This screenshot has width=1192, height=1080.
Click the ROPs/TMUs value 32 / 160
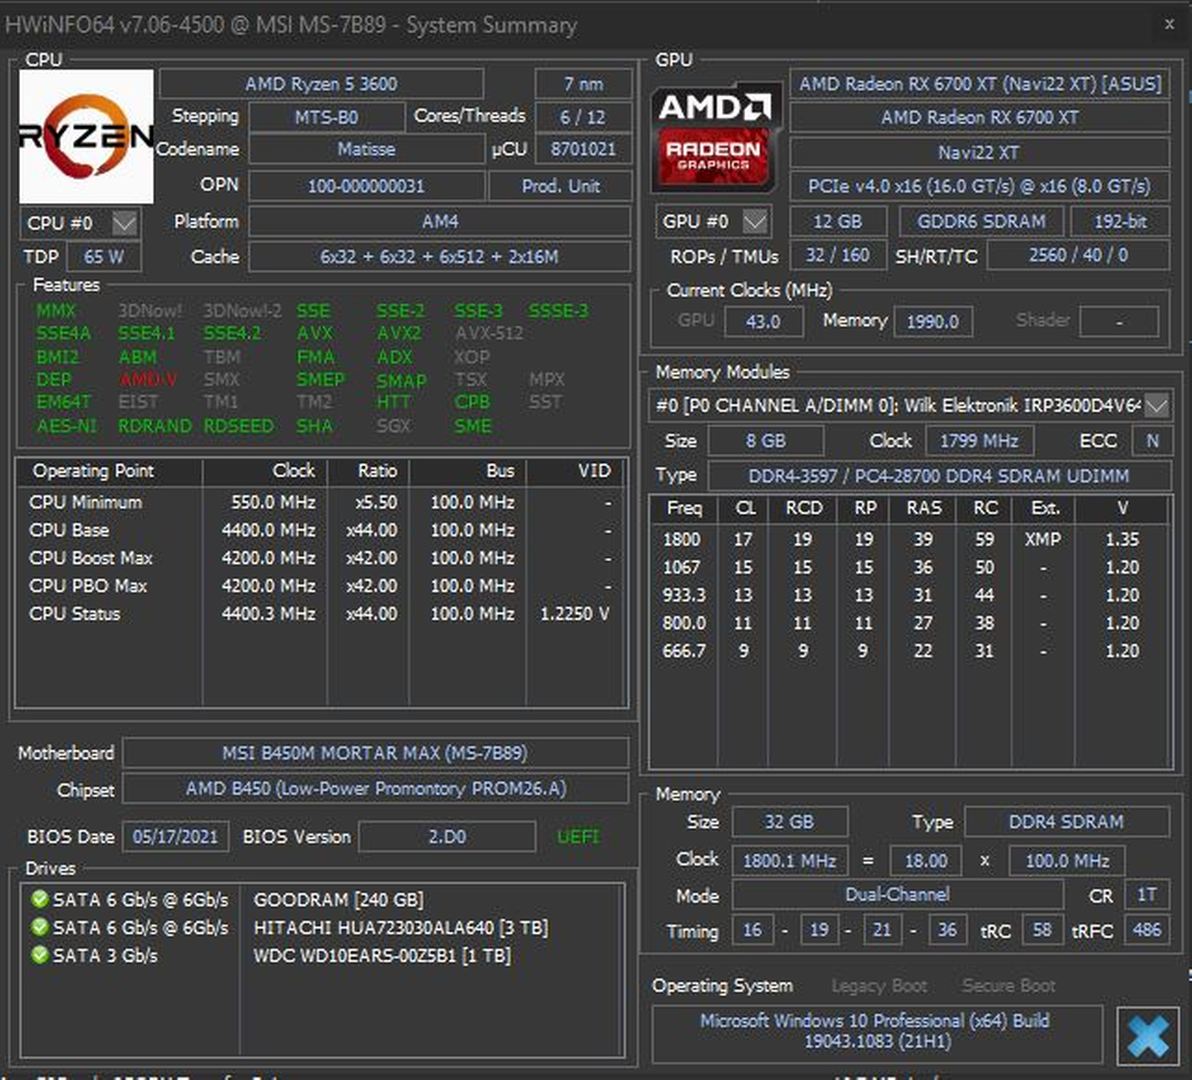point(838,255)
